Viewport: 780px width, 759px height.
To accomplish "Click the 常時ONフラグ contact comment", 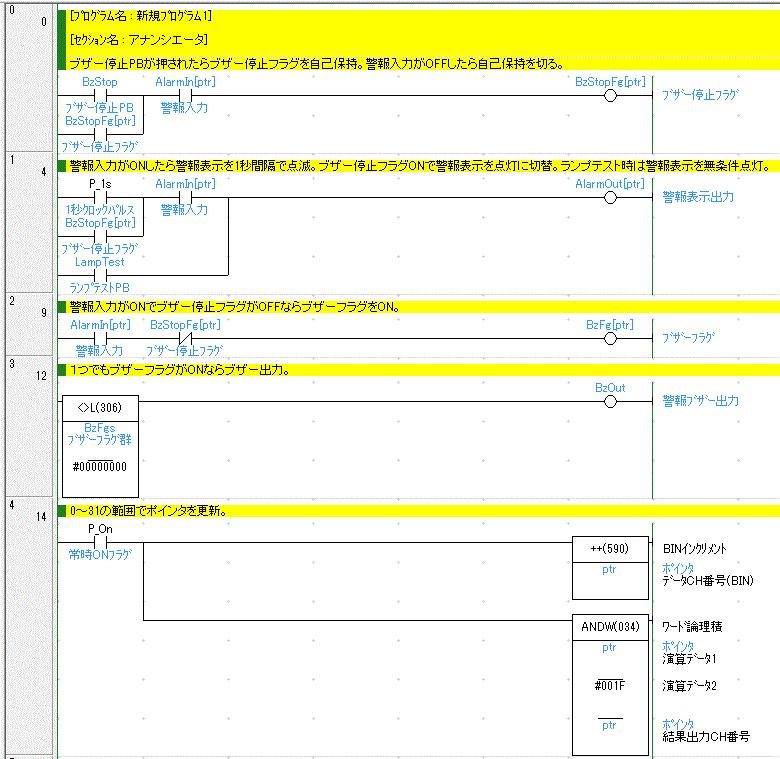I will pyautogui.click(x=100, y=555).
